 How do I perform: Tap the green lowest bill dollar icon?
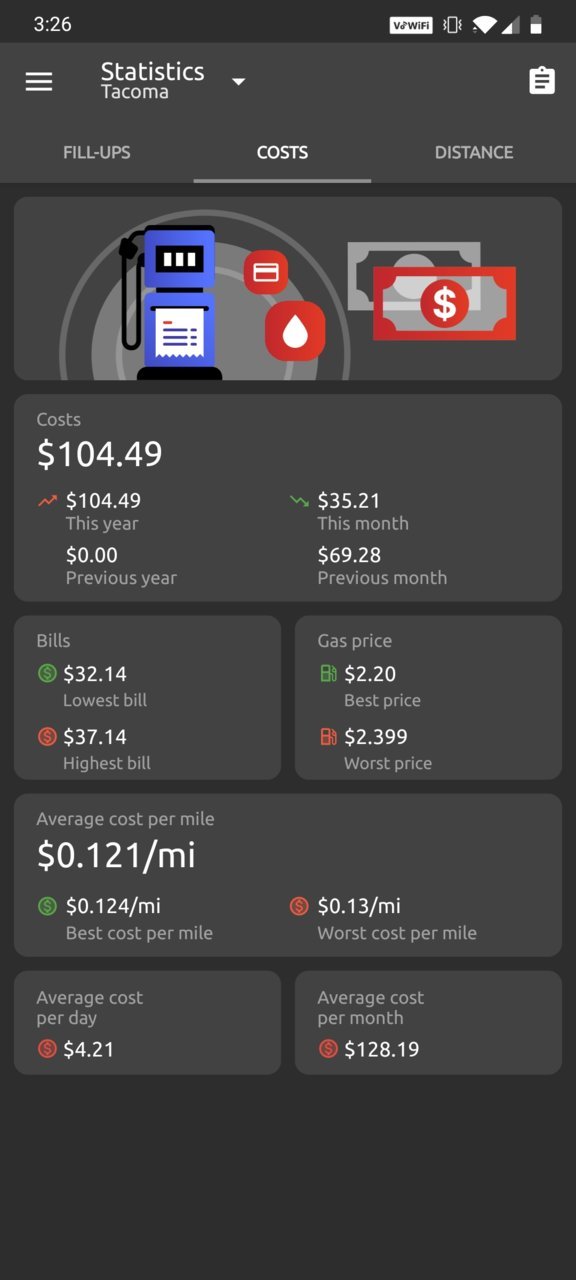[x=47, y=674]
